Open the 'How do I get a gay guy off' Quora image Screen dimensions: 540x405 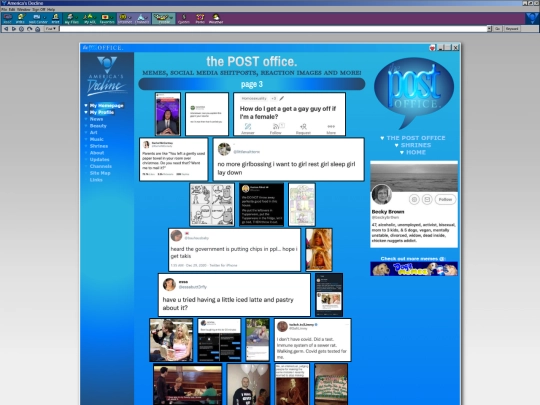coord(289,114)
